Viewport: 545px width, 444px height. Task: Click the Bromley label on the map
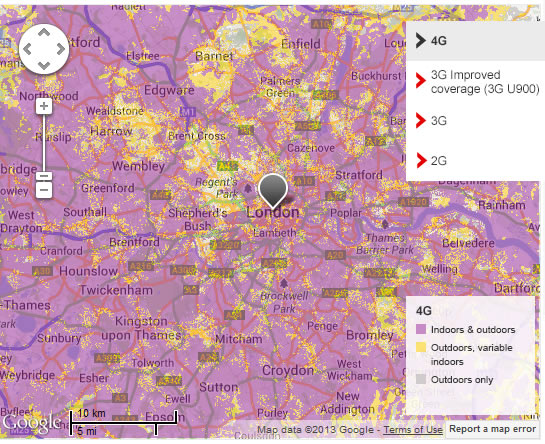(x=369, y=336)
